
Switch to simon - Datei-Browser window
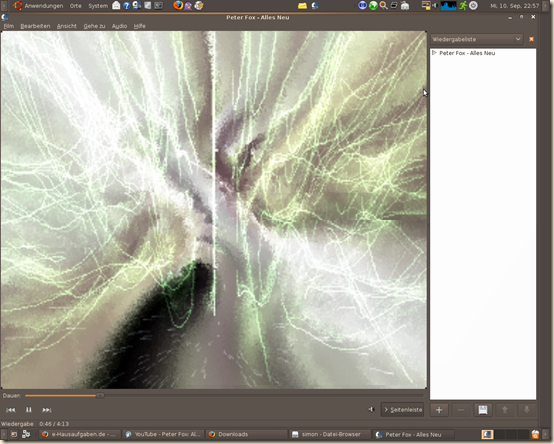pyautogui.click(x=330, y=434)
